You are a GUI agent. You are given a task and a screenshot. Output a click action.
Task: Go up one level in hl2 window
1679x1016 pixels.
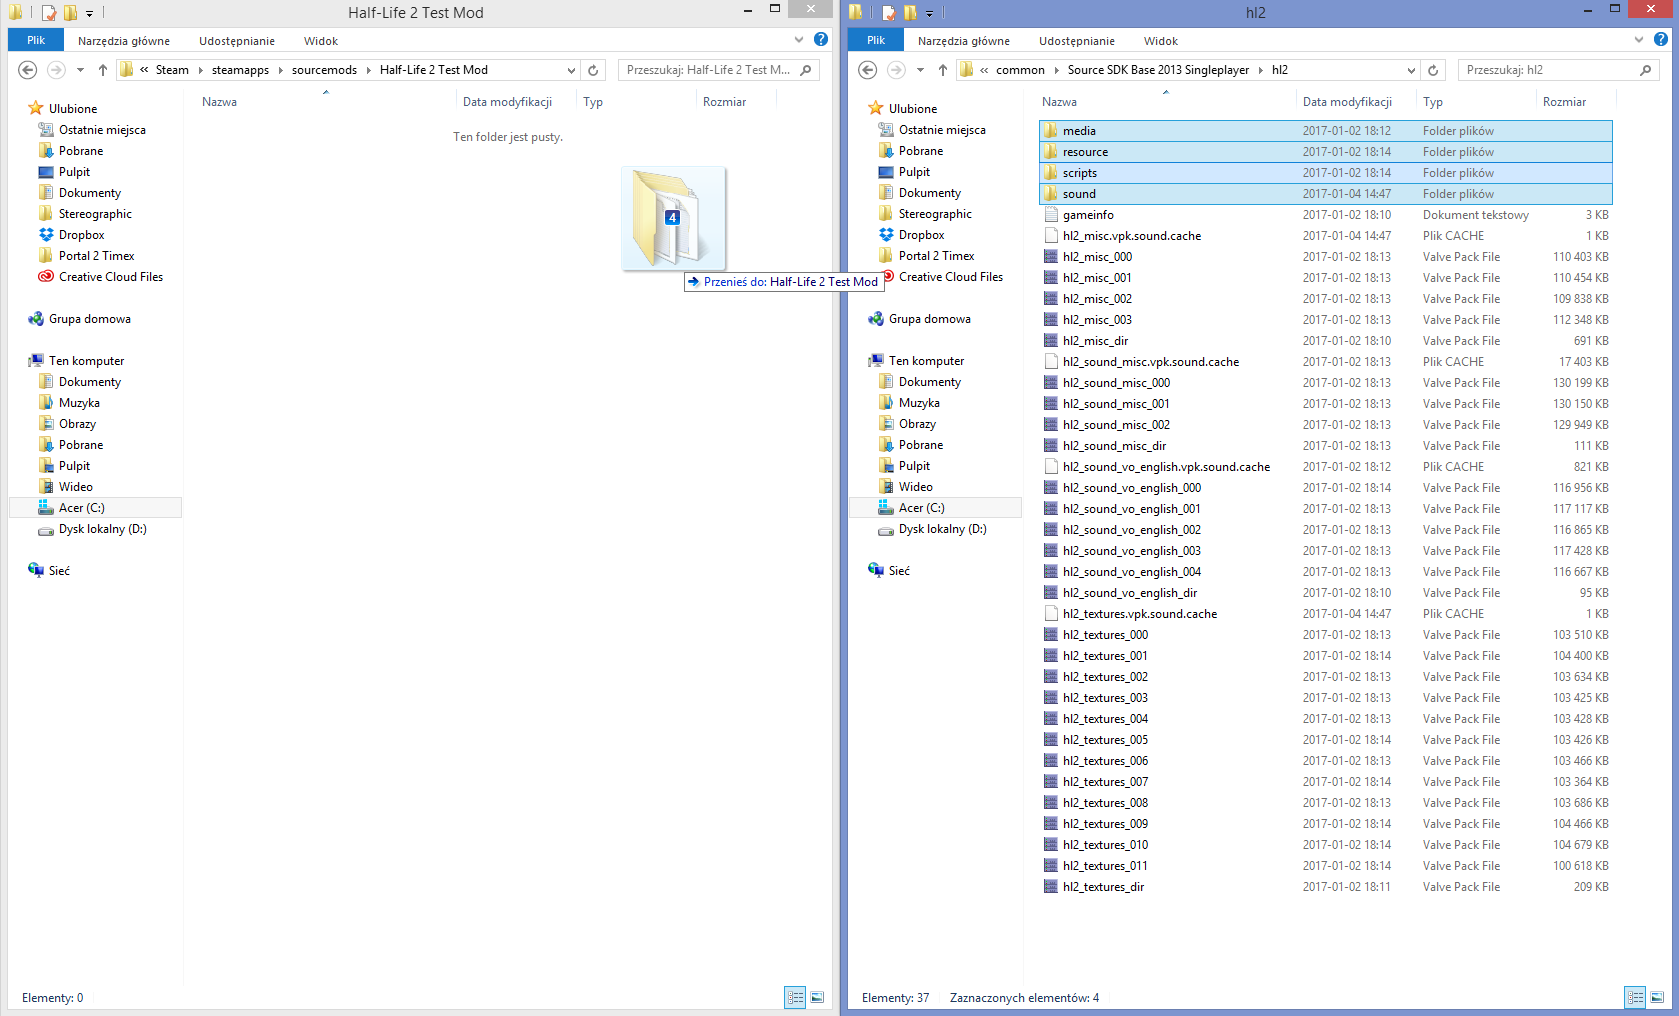(x=942, y=70)
